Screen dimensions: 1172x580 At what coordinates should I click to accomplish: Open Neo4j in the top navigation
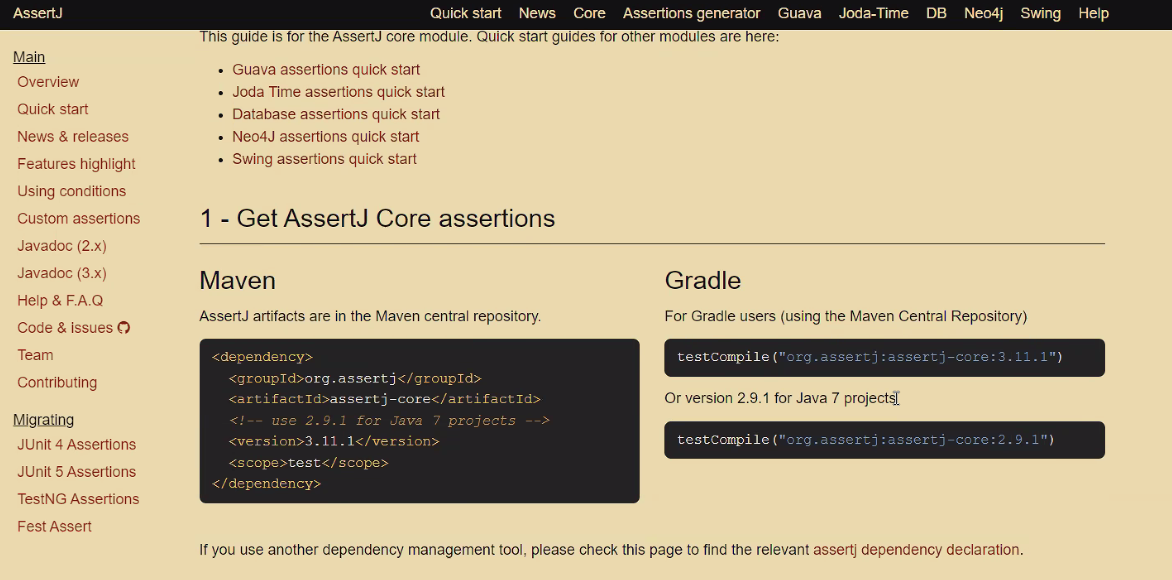(x=984, y=13)
